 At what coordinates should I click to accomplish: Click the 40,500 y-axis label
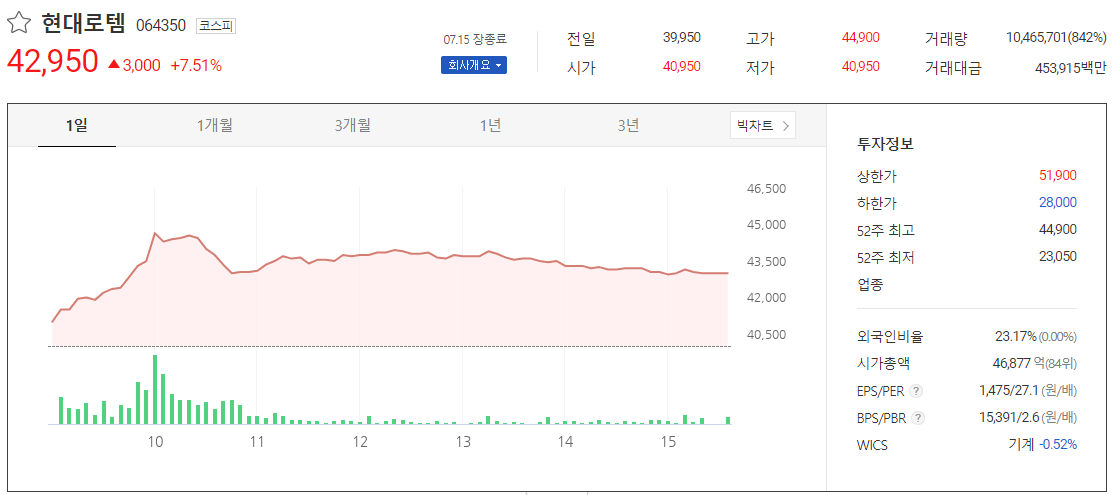point(767,334)
